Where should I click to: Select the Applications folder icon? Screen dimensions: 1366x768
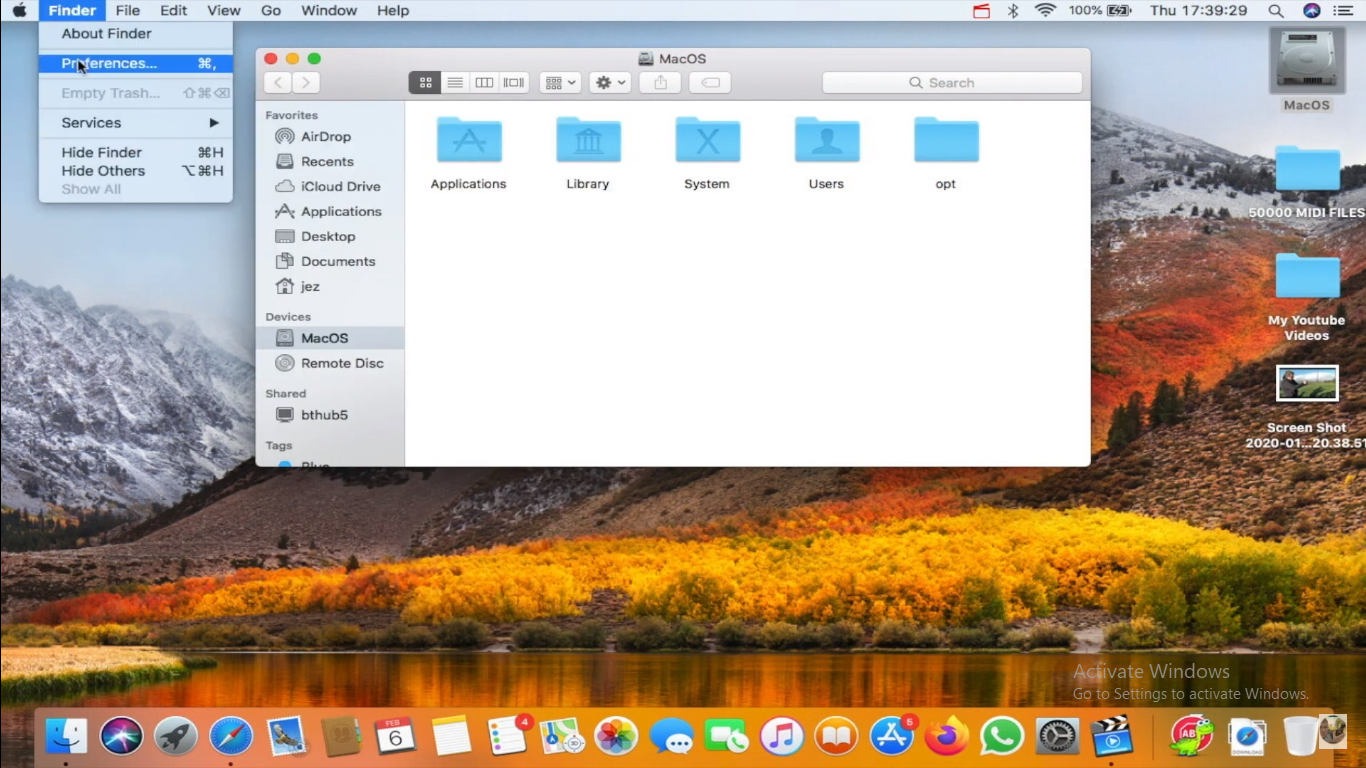click(x=469, y=140)
